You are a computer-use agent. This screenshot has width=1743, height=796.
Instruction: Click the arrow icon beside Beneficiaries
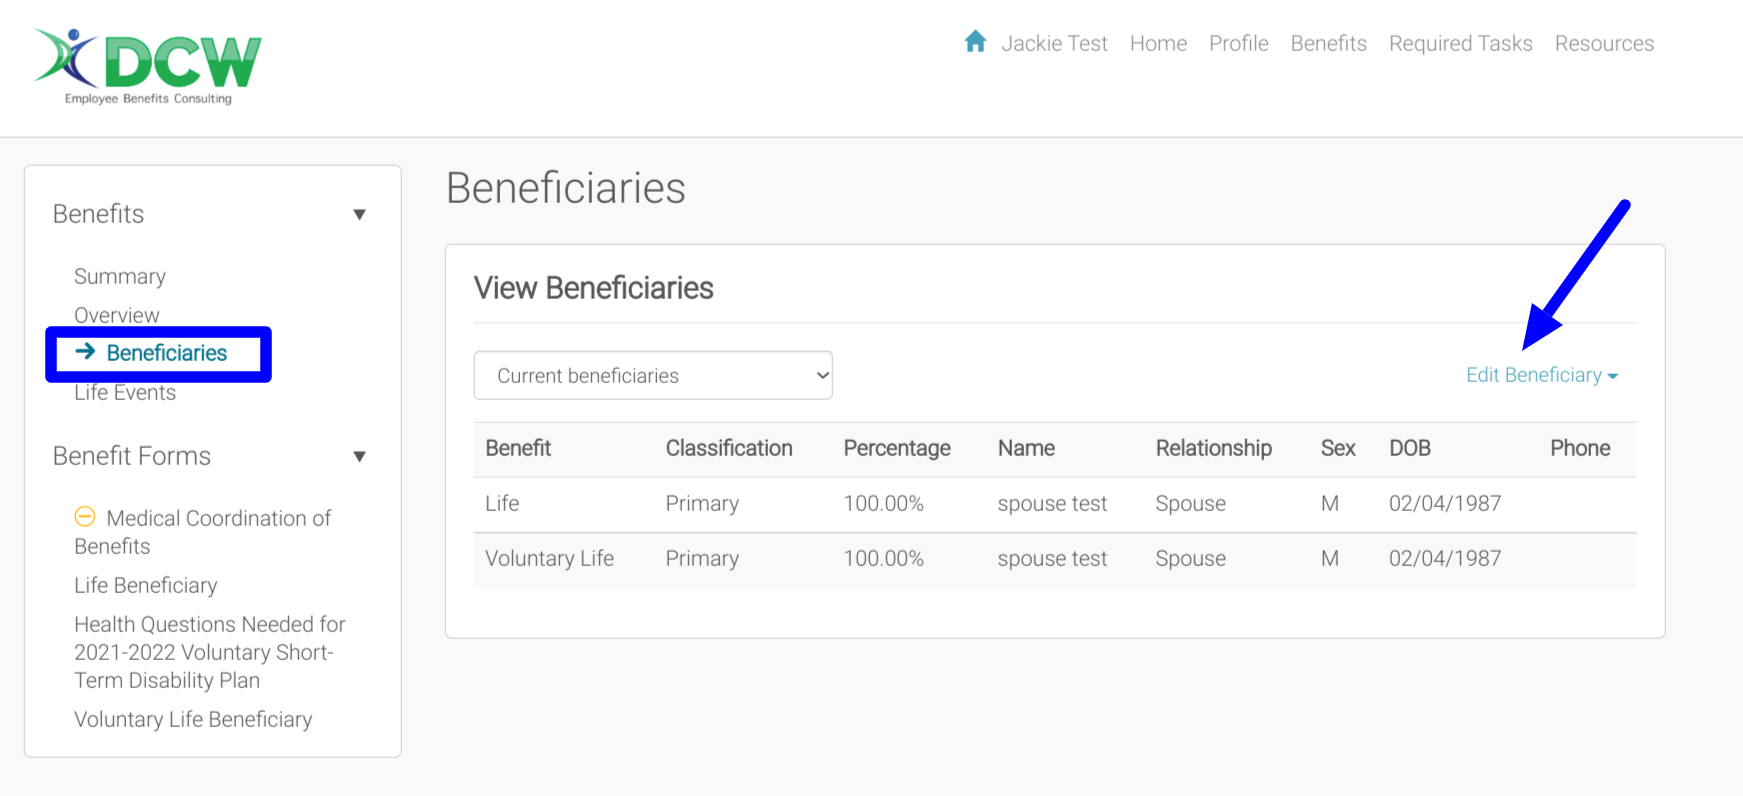(x=86, y=352)
